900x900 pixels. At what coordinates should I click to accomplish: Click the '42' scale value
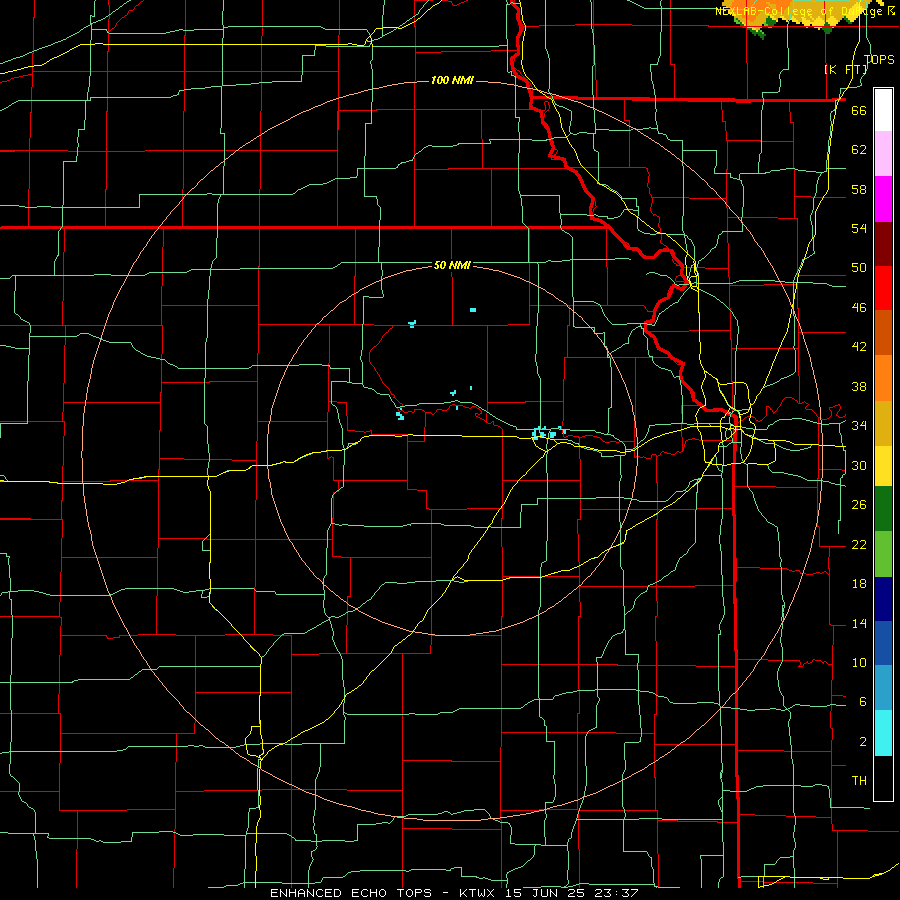pyautogui.click(x=859, y=347)
